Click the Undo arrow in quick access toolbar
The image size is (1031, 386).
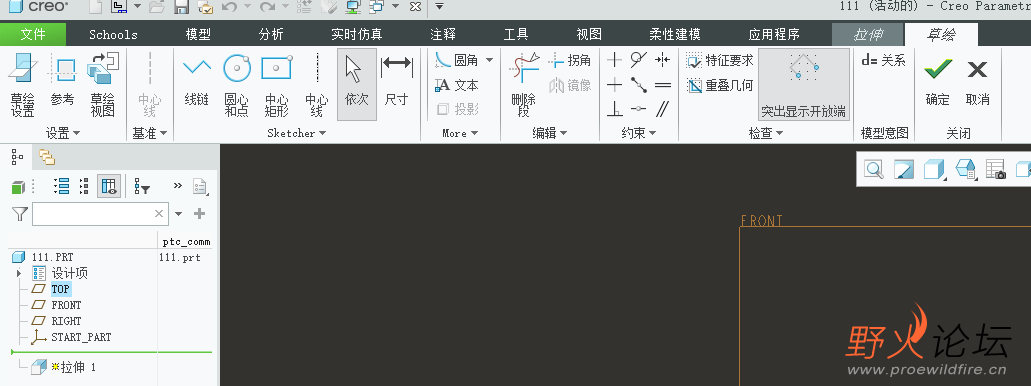[228, 7]
